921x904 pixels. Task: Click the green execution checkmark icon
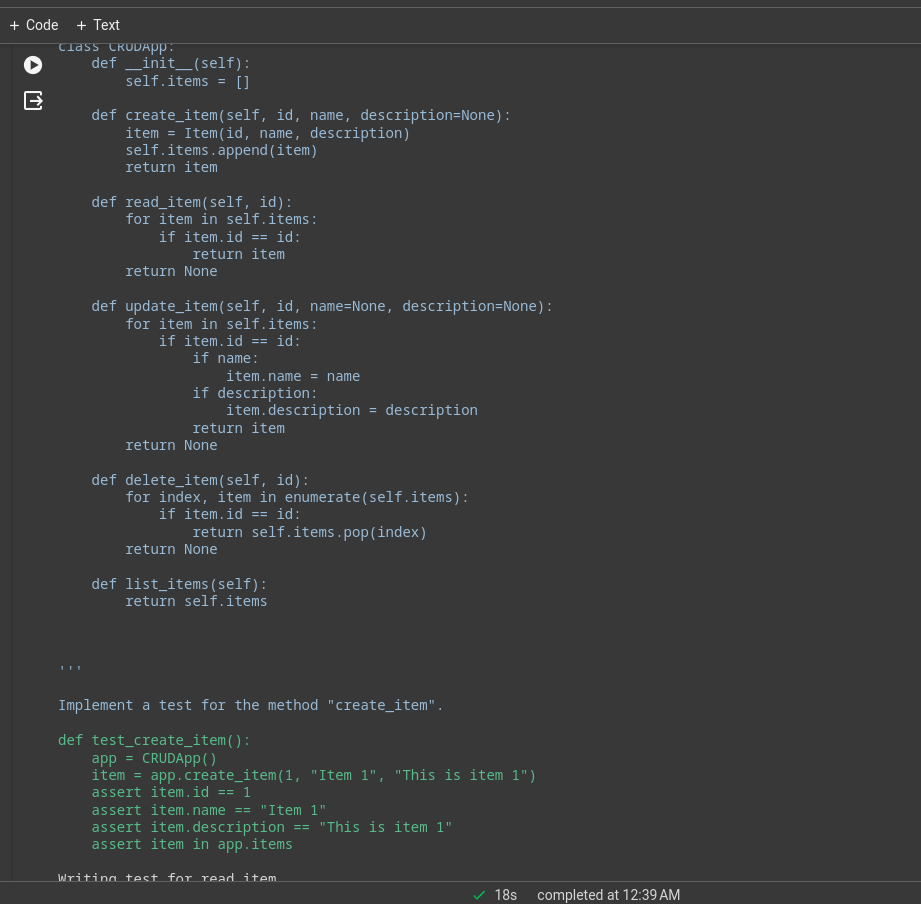(479, 895)
